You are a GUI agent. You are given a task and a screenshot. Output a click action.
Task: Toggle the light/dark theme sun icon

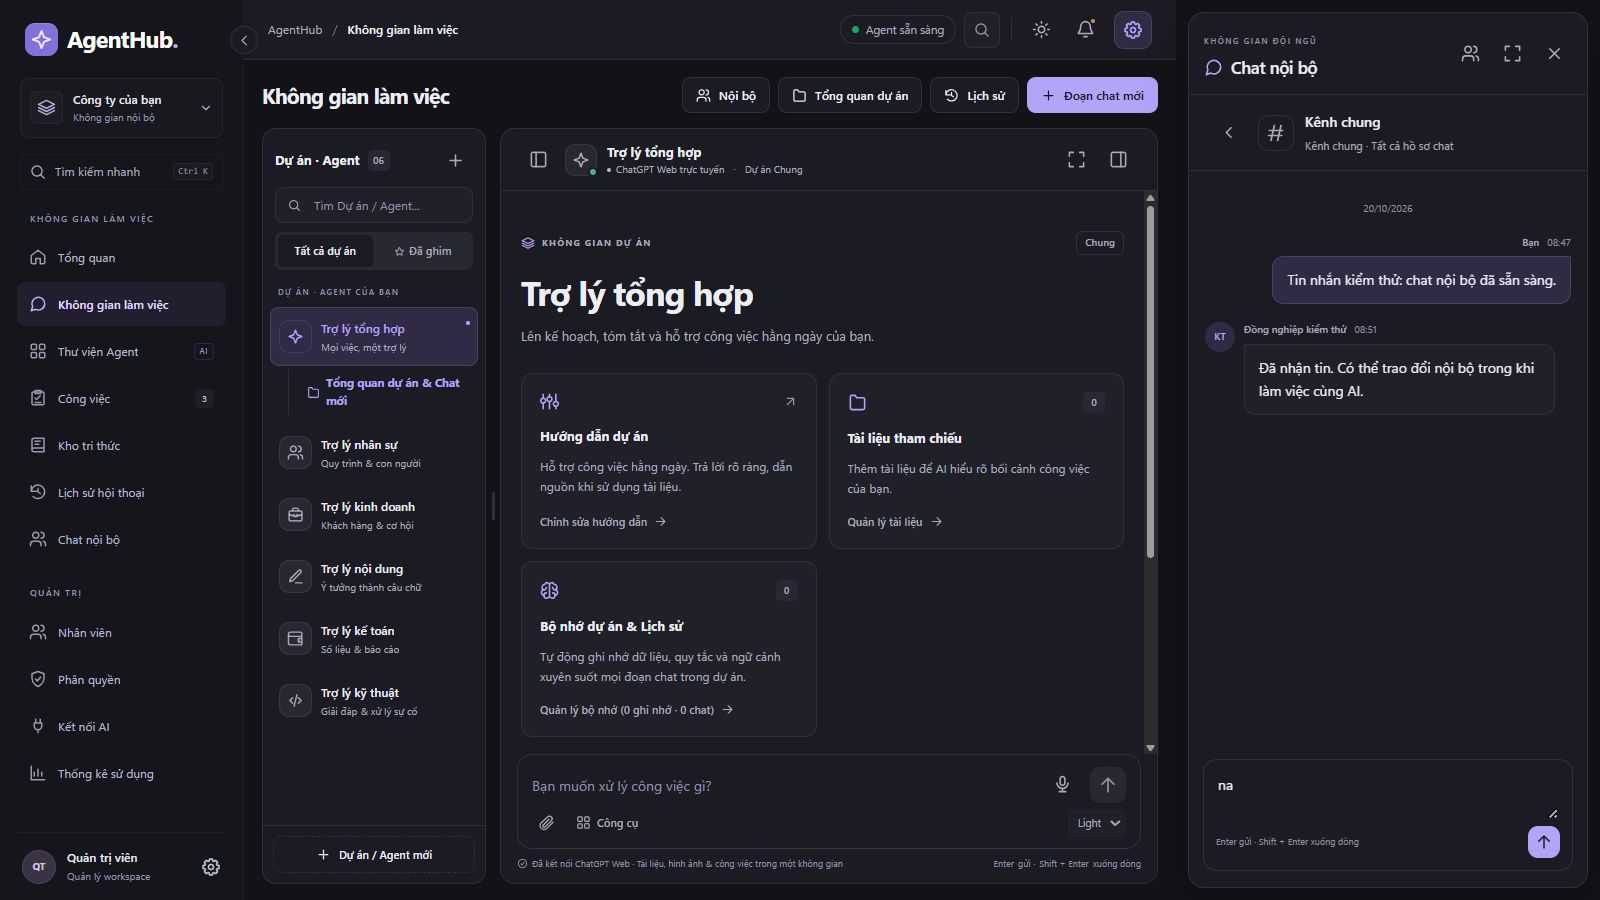(1041, 30)
